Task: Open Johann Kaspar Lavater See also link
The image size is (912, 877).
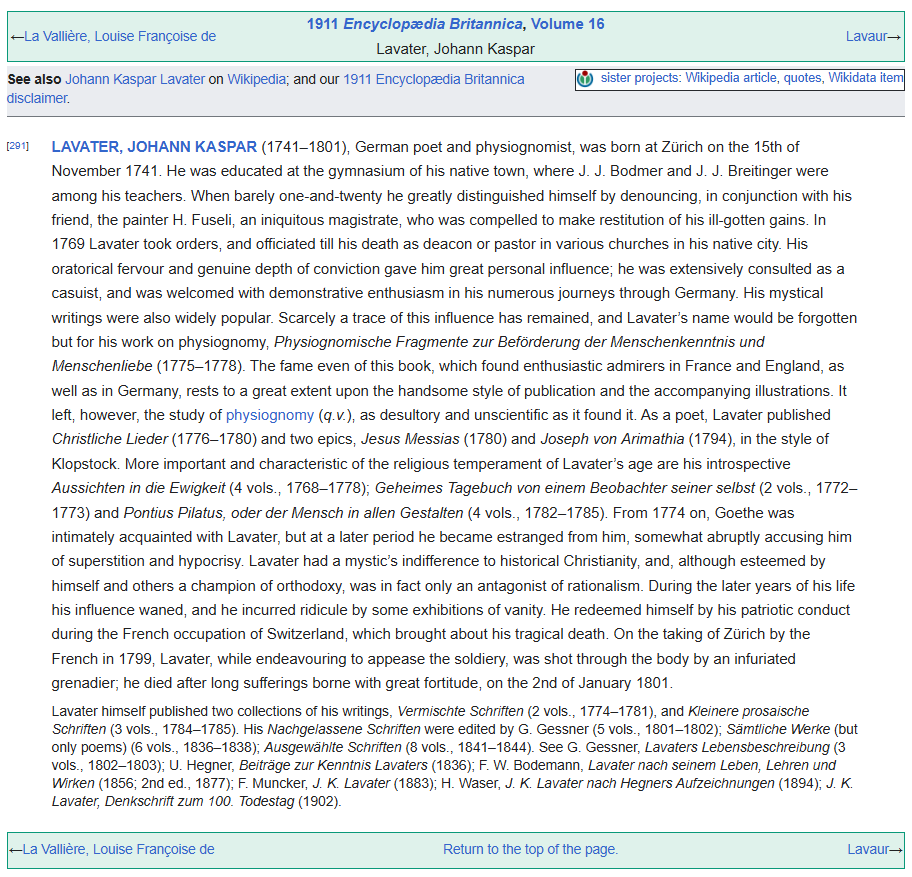Action: pos(135,79)
